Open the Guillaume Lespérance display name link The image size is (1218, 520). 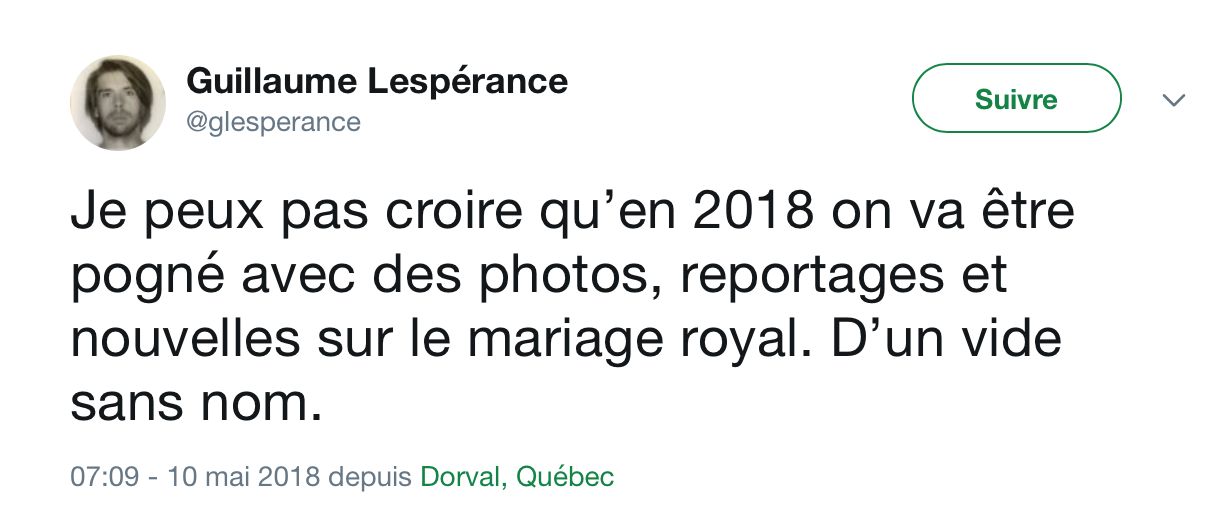click(377, 80)
